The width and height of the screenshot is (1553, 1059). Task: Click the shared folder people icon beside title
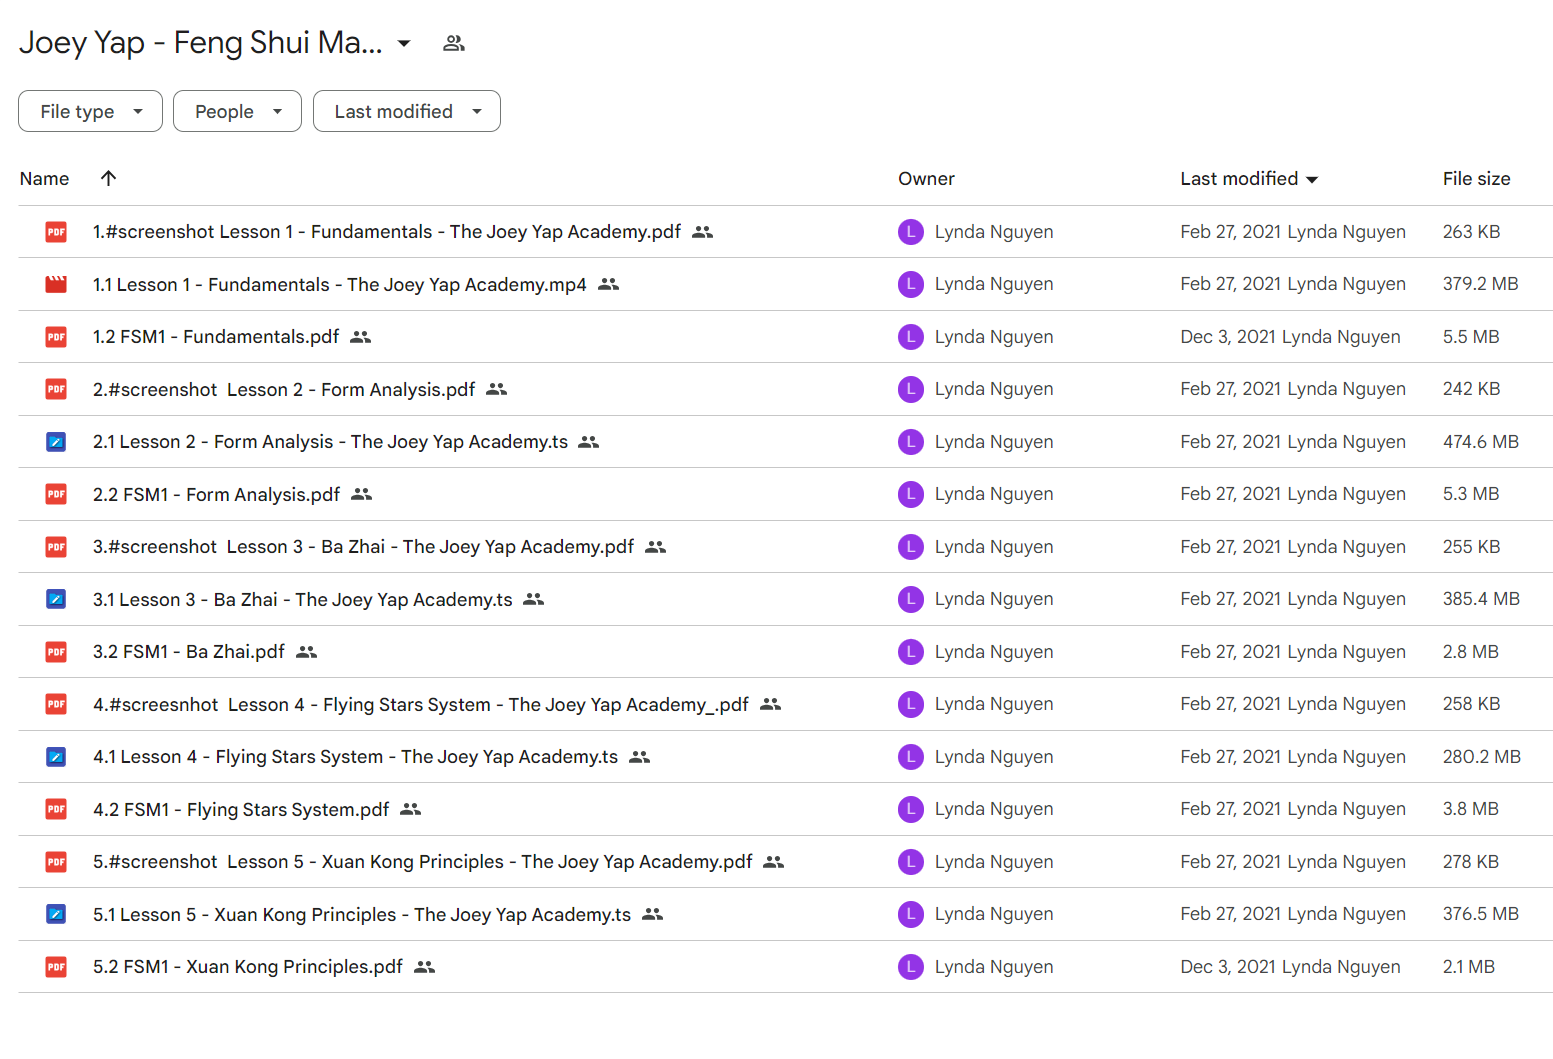(454, 43)
